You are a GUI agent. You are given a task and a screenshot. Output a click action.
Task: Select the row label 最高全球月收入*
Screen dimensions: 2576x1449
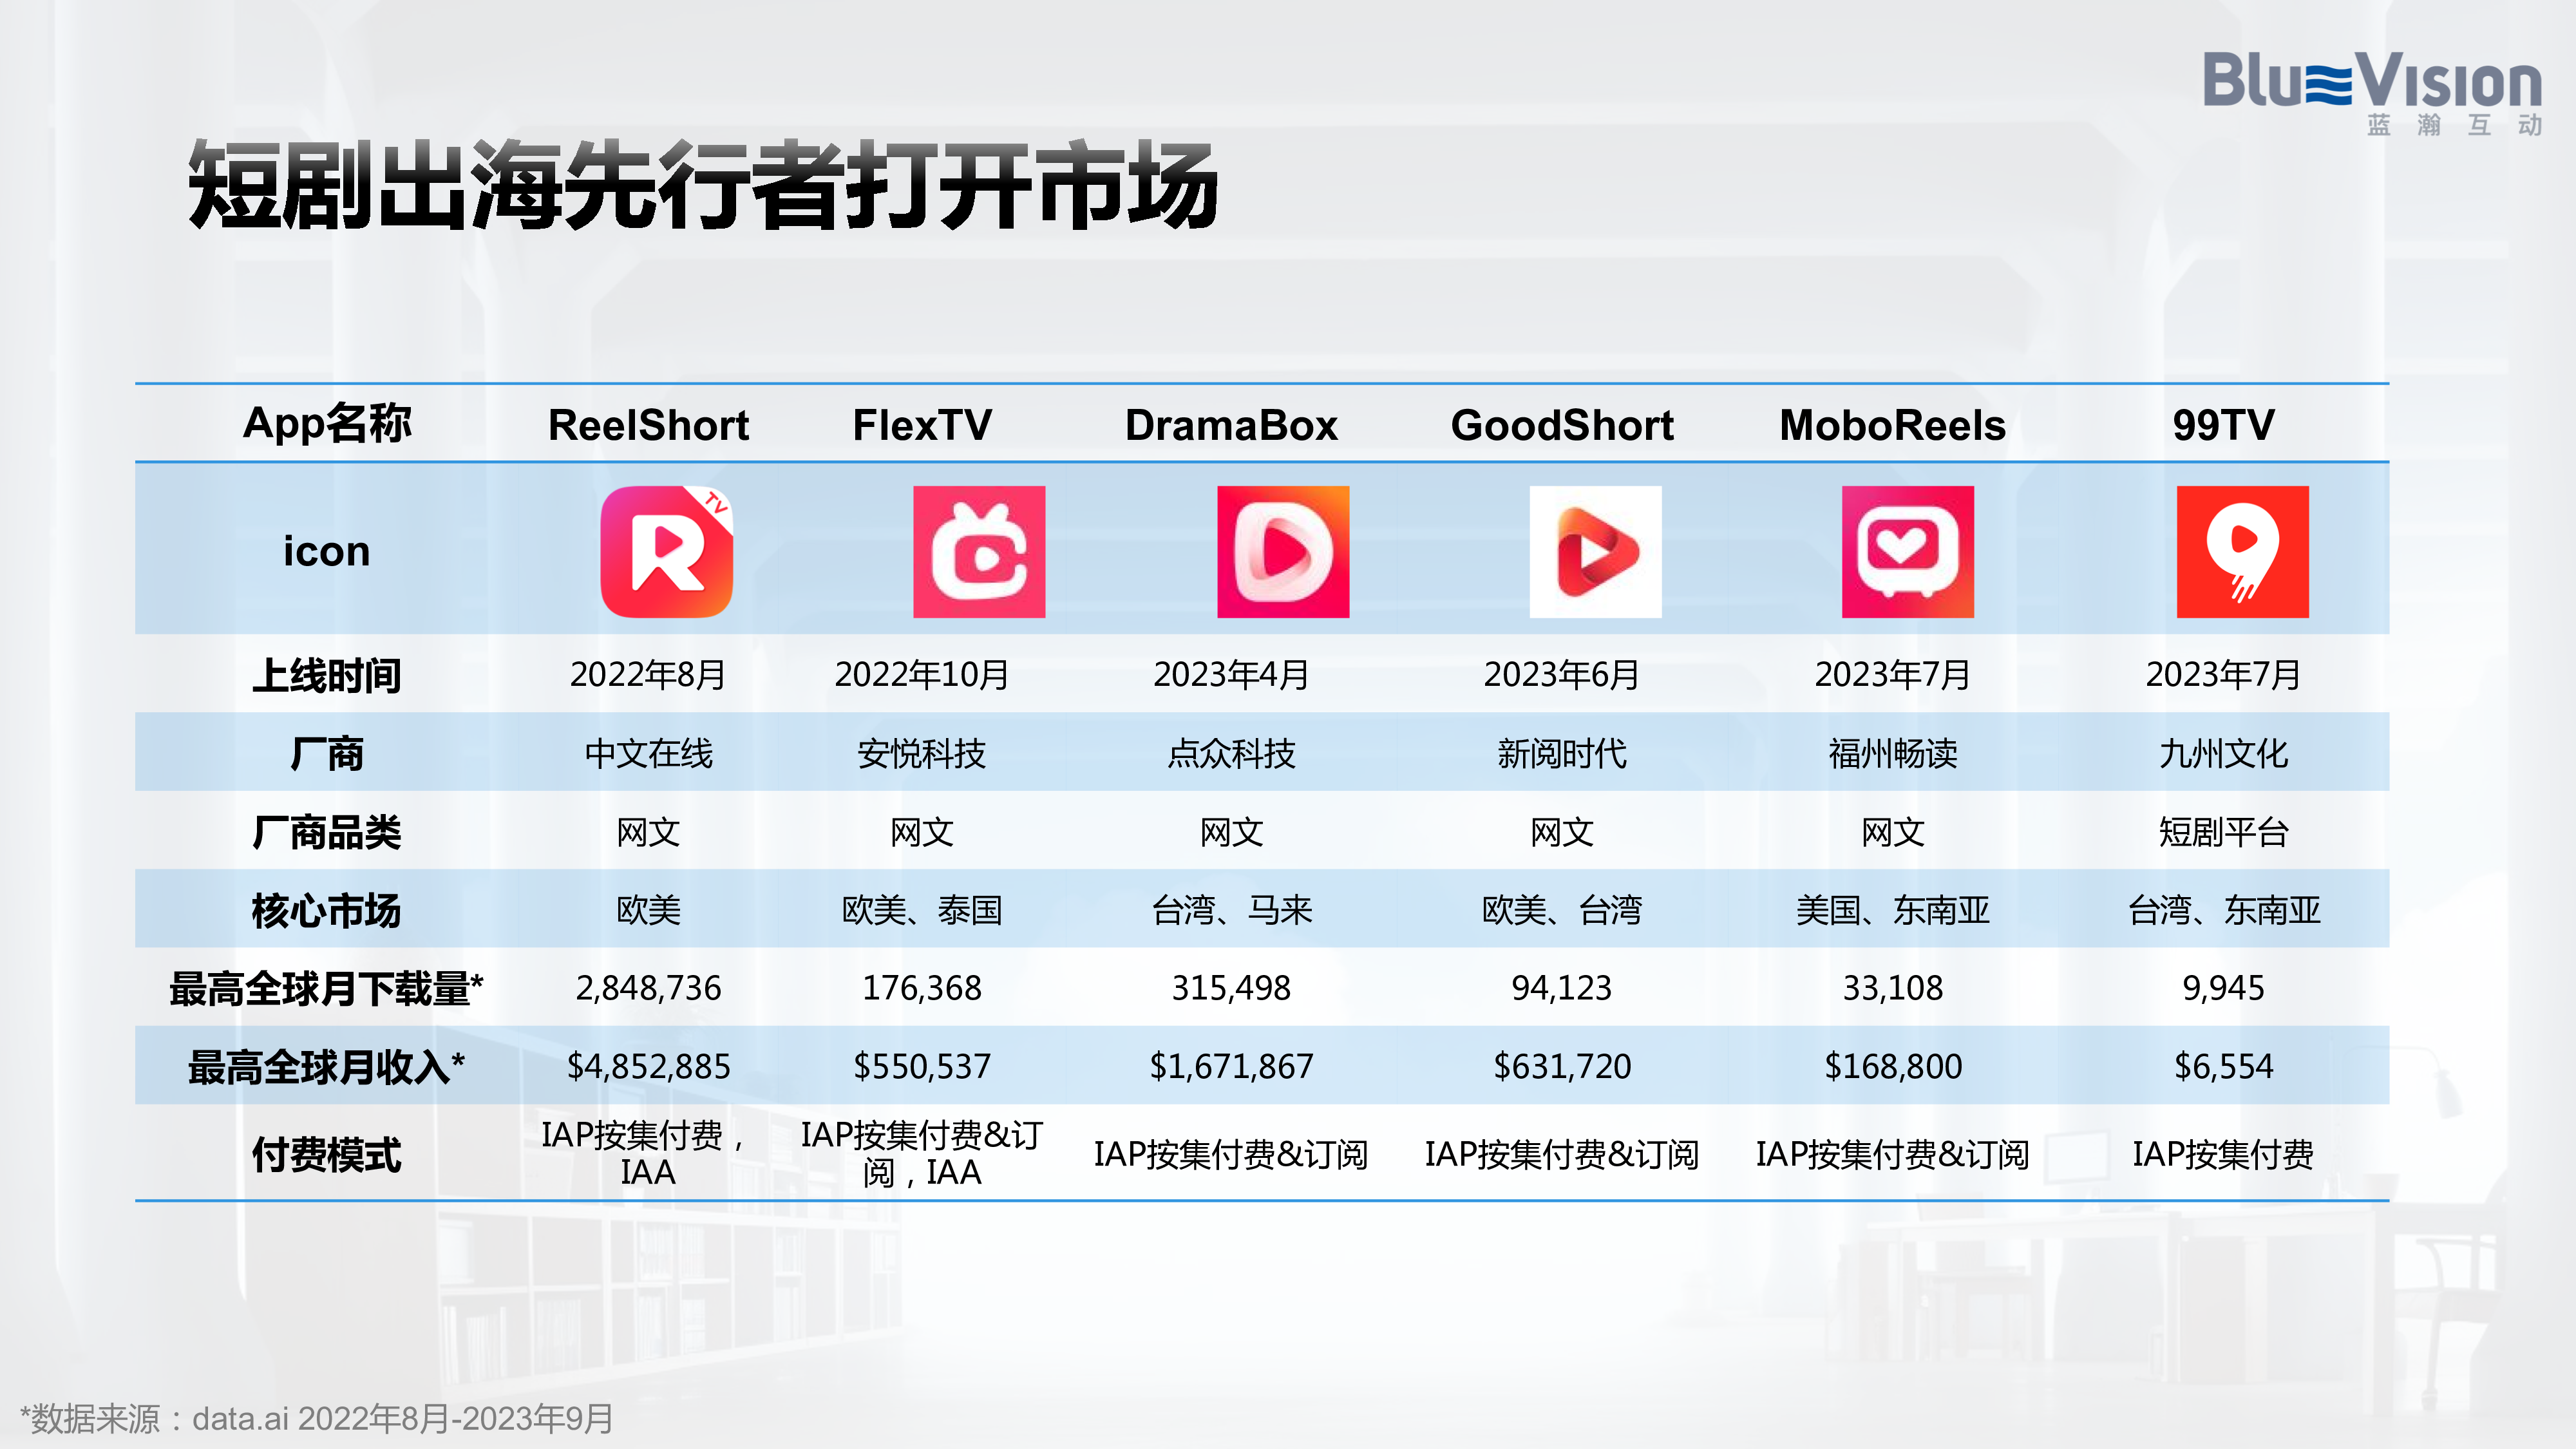[x=327, y=1067]
